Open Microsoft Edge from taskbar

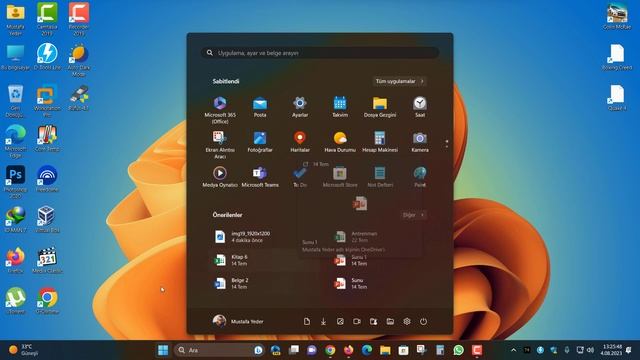367,350
